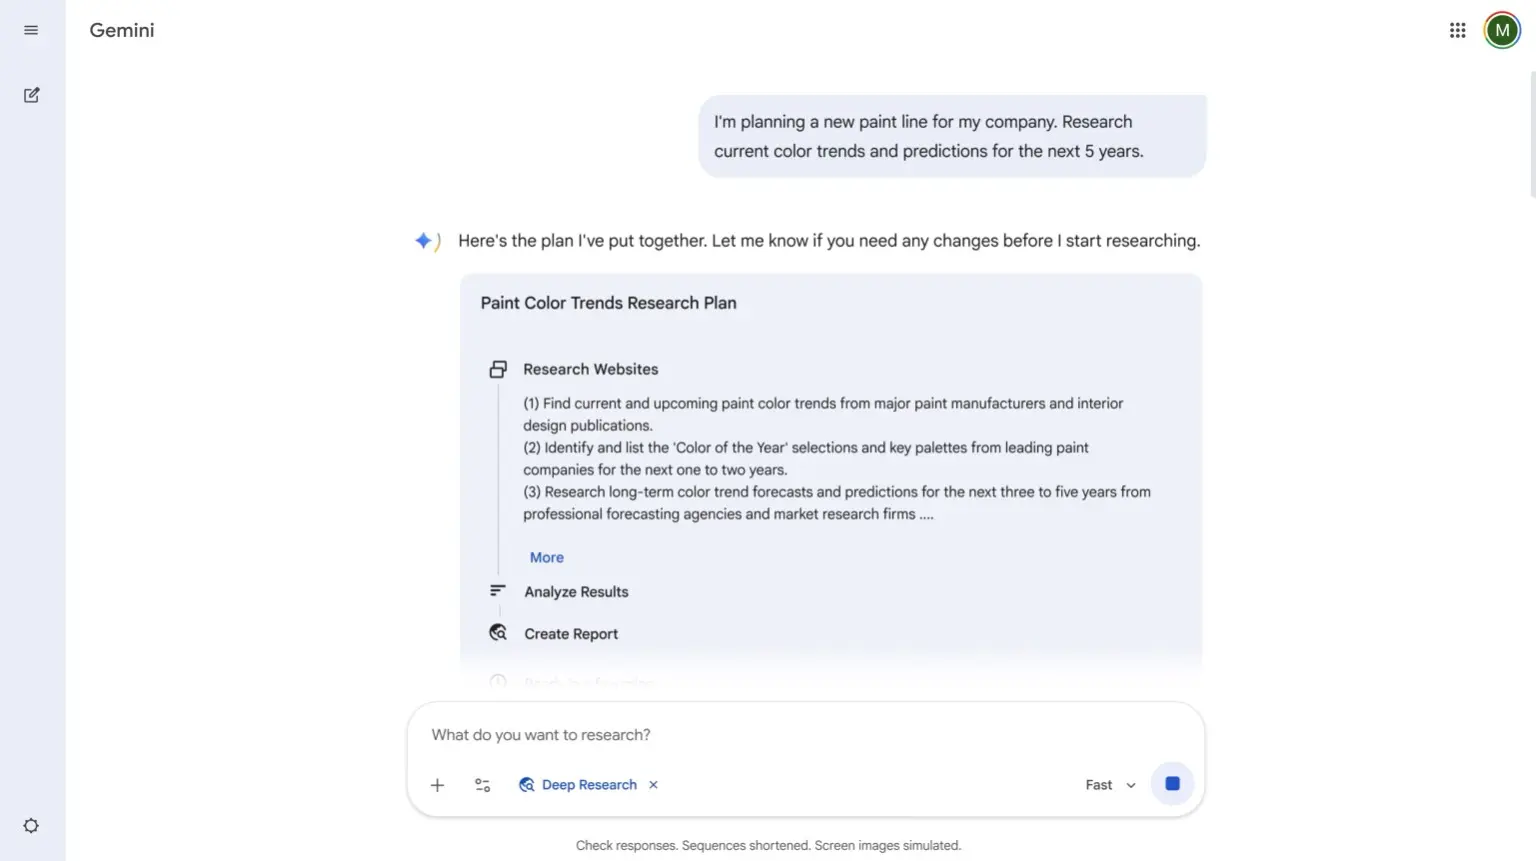Open the hamburger main menu

[x=31, y=30]
